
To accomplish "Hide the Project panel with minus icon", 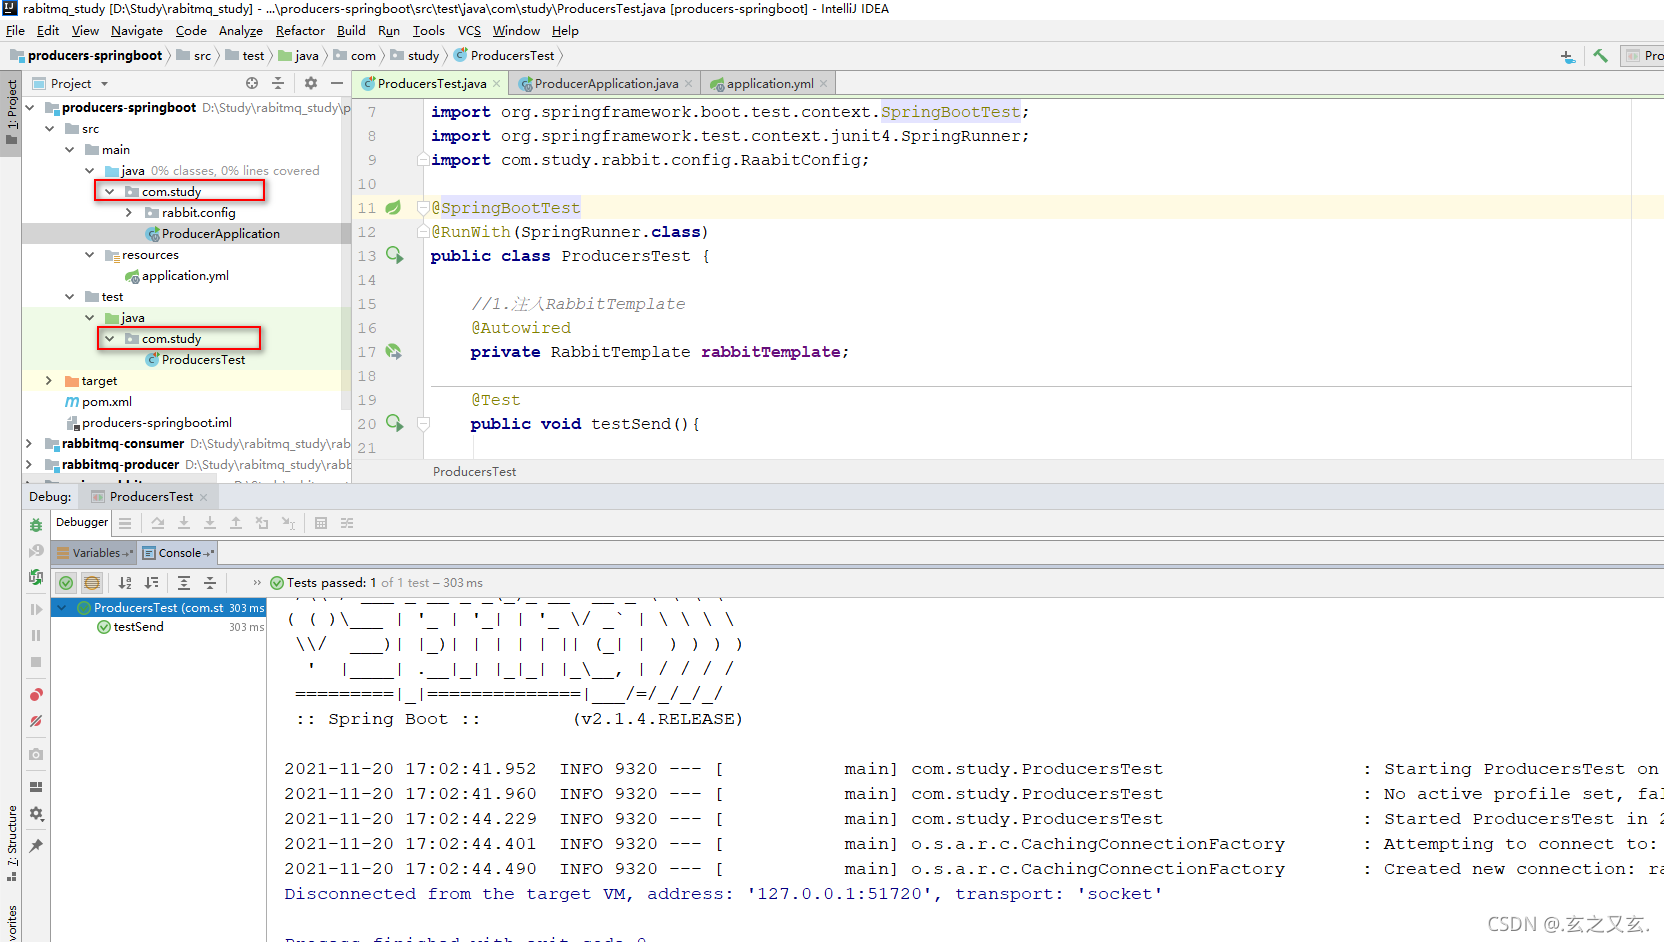I will 337,84.
